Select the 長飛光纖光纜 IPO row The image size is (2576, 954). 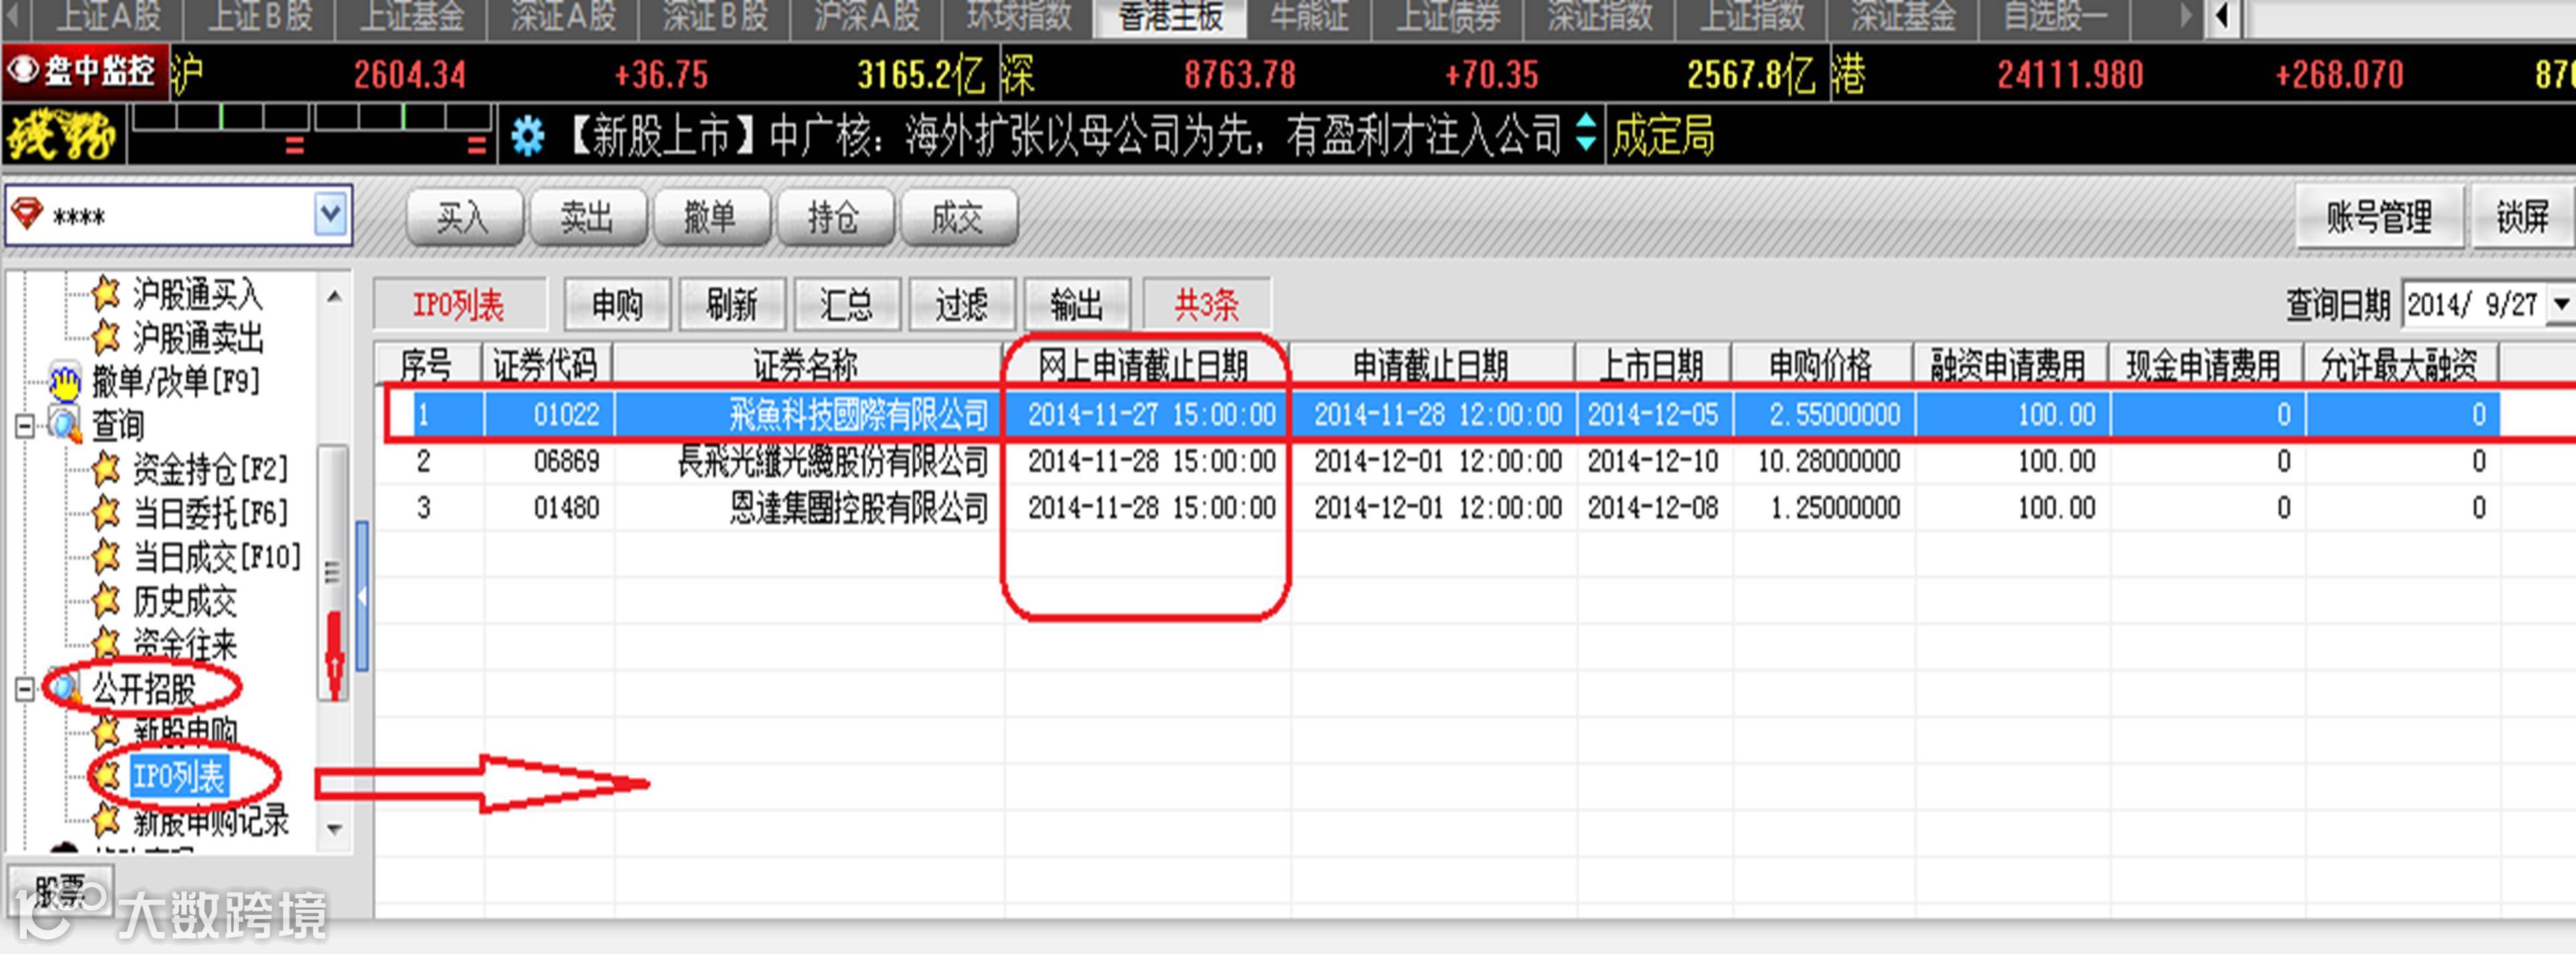coord(833,461)
